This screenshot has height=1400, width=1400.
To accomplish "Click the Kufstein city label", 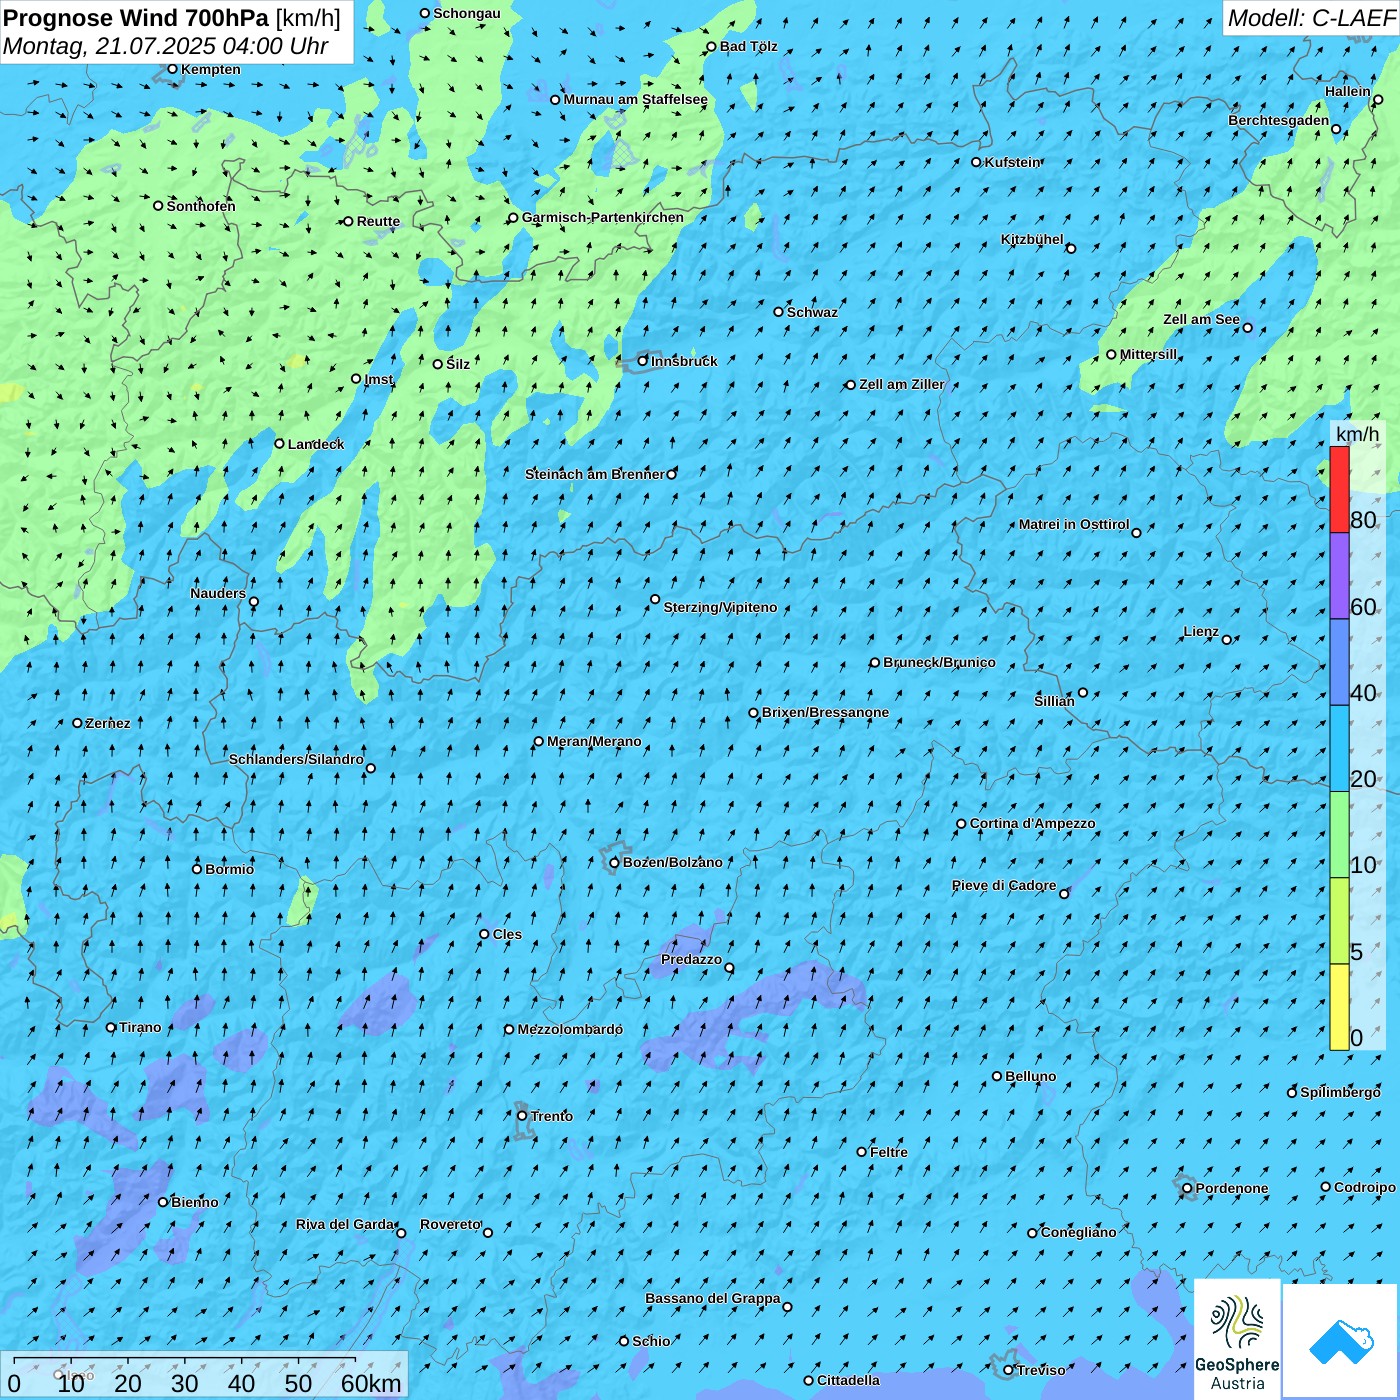I will pos(1013,162).
